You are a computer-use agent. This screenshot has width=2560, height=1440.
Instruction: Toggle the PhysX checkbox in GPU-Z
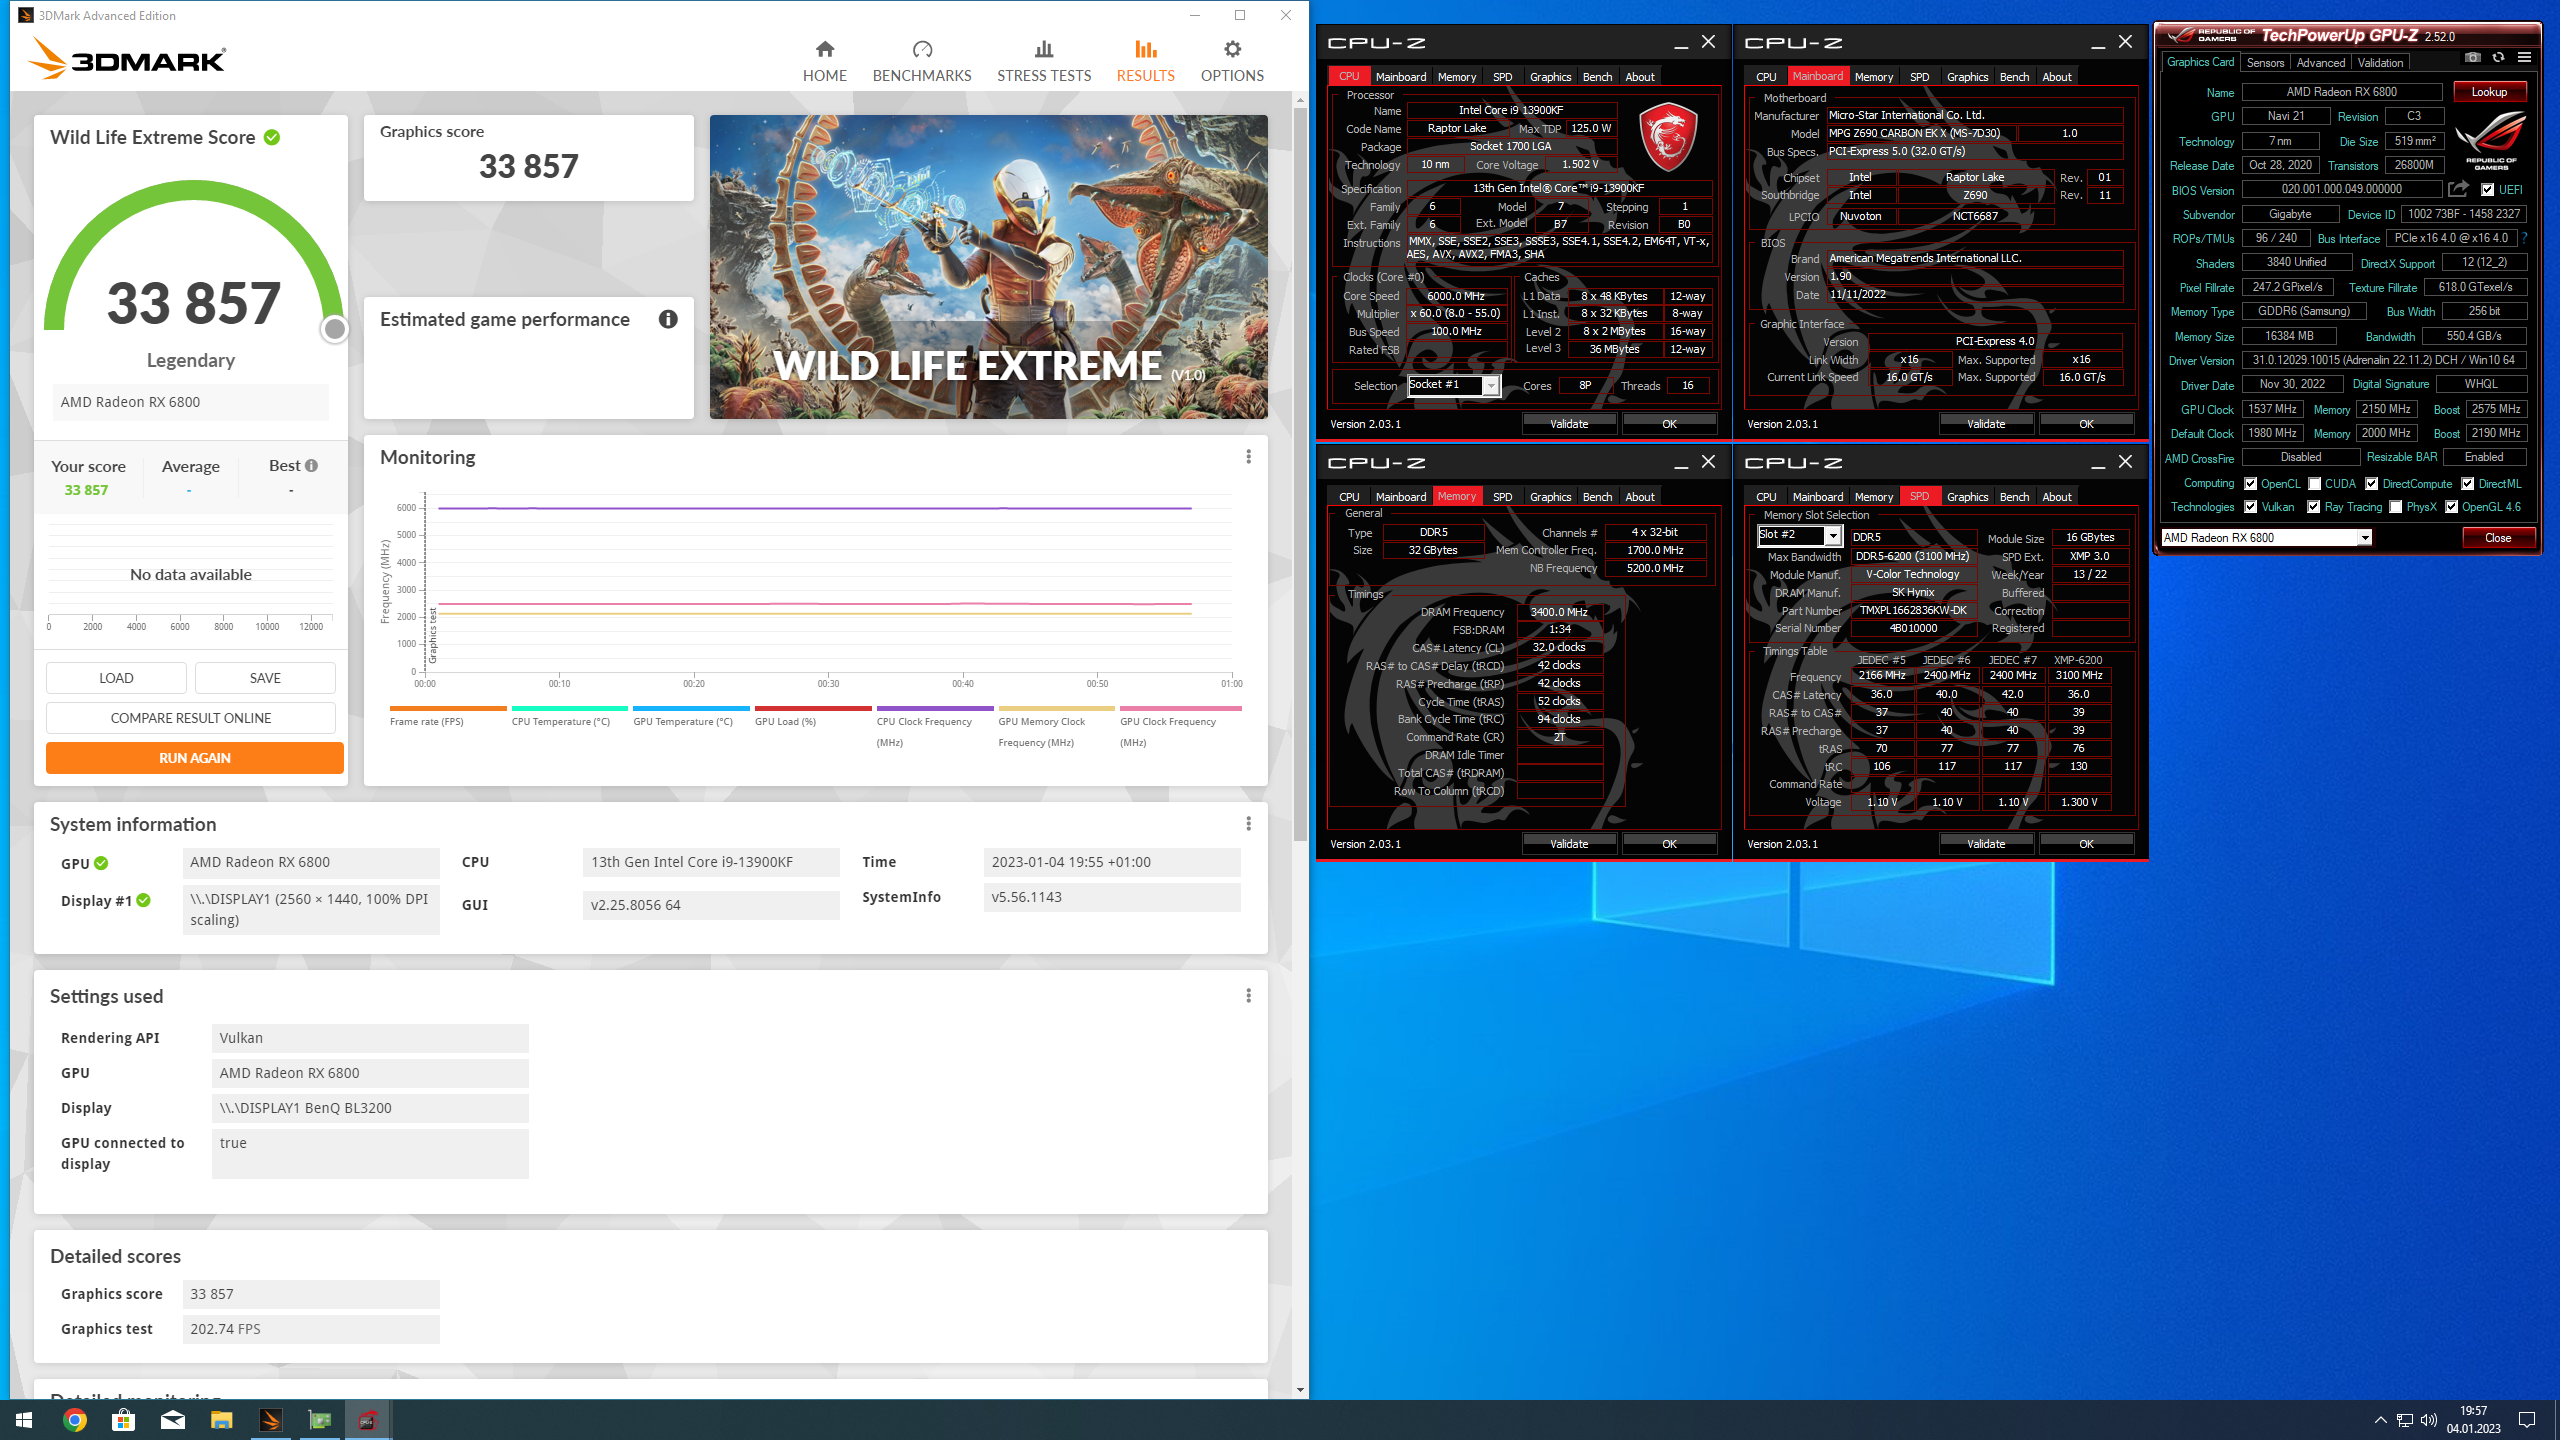[2395, 507]
